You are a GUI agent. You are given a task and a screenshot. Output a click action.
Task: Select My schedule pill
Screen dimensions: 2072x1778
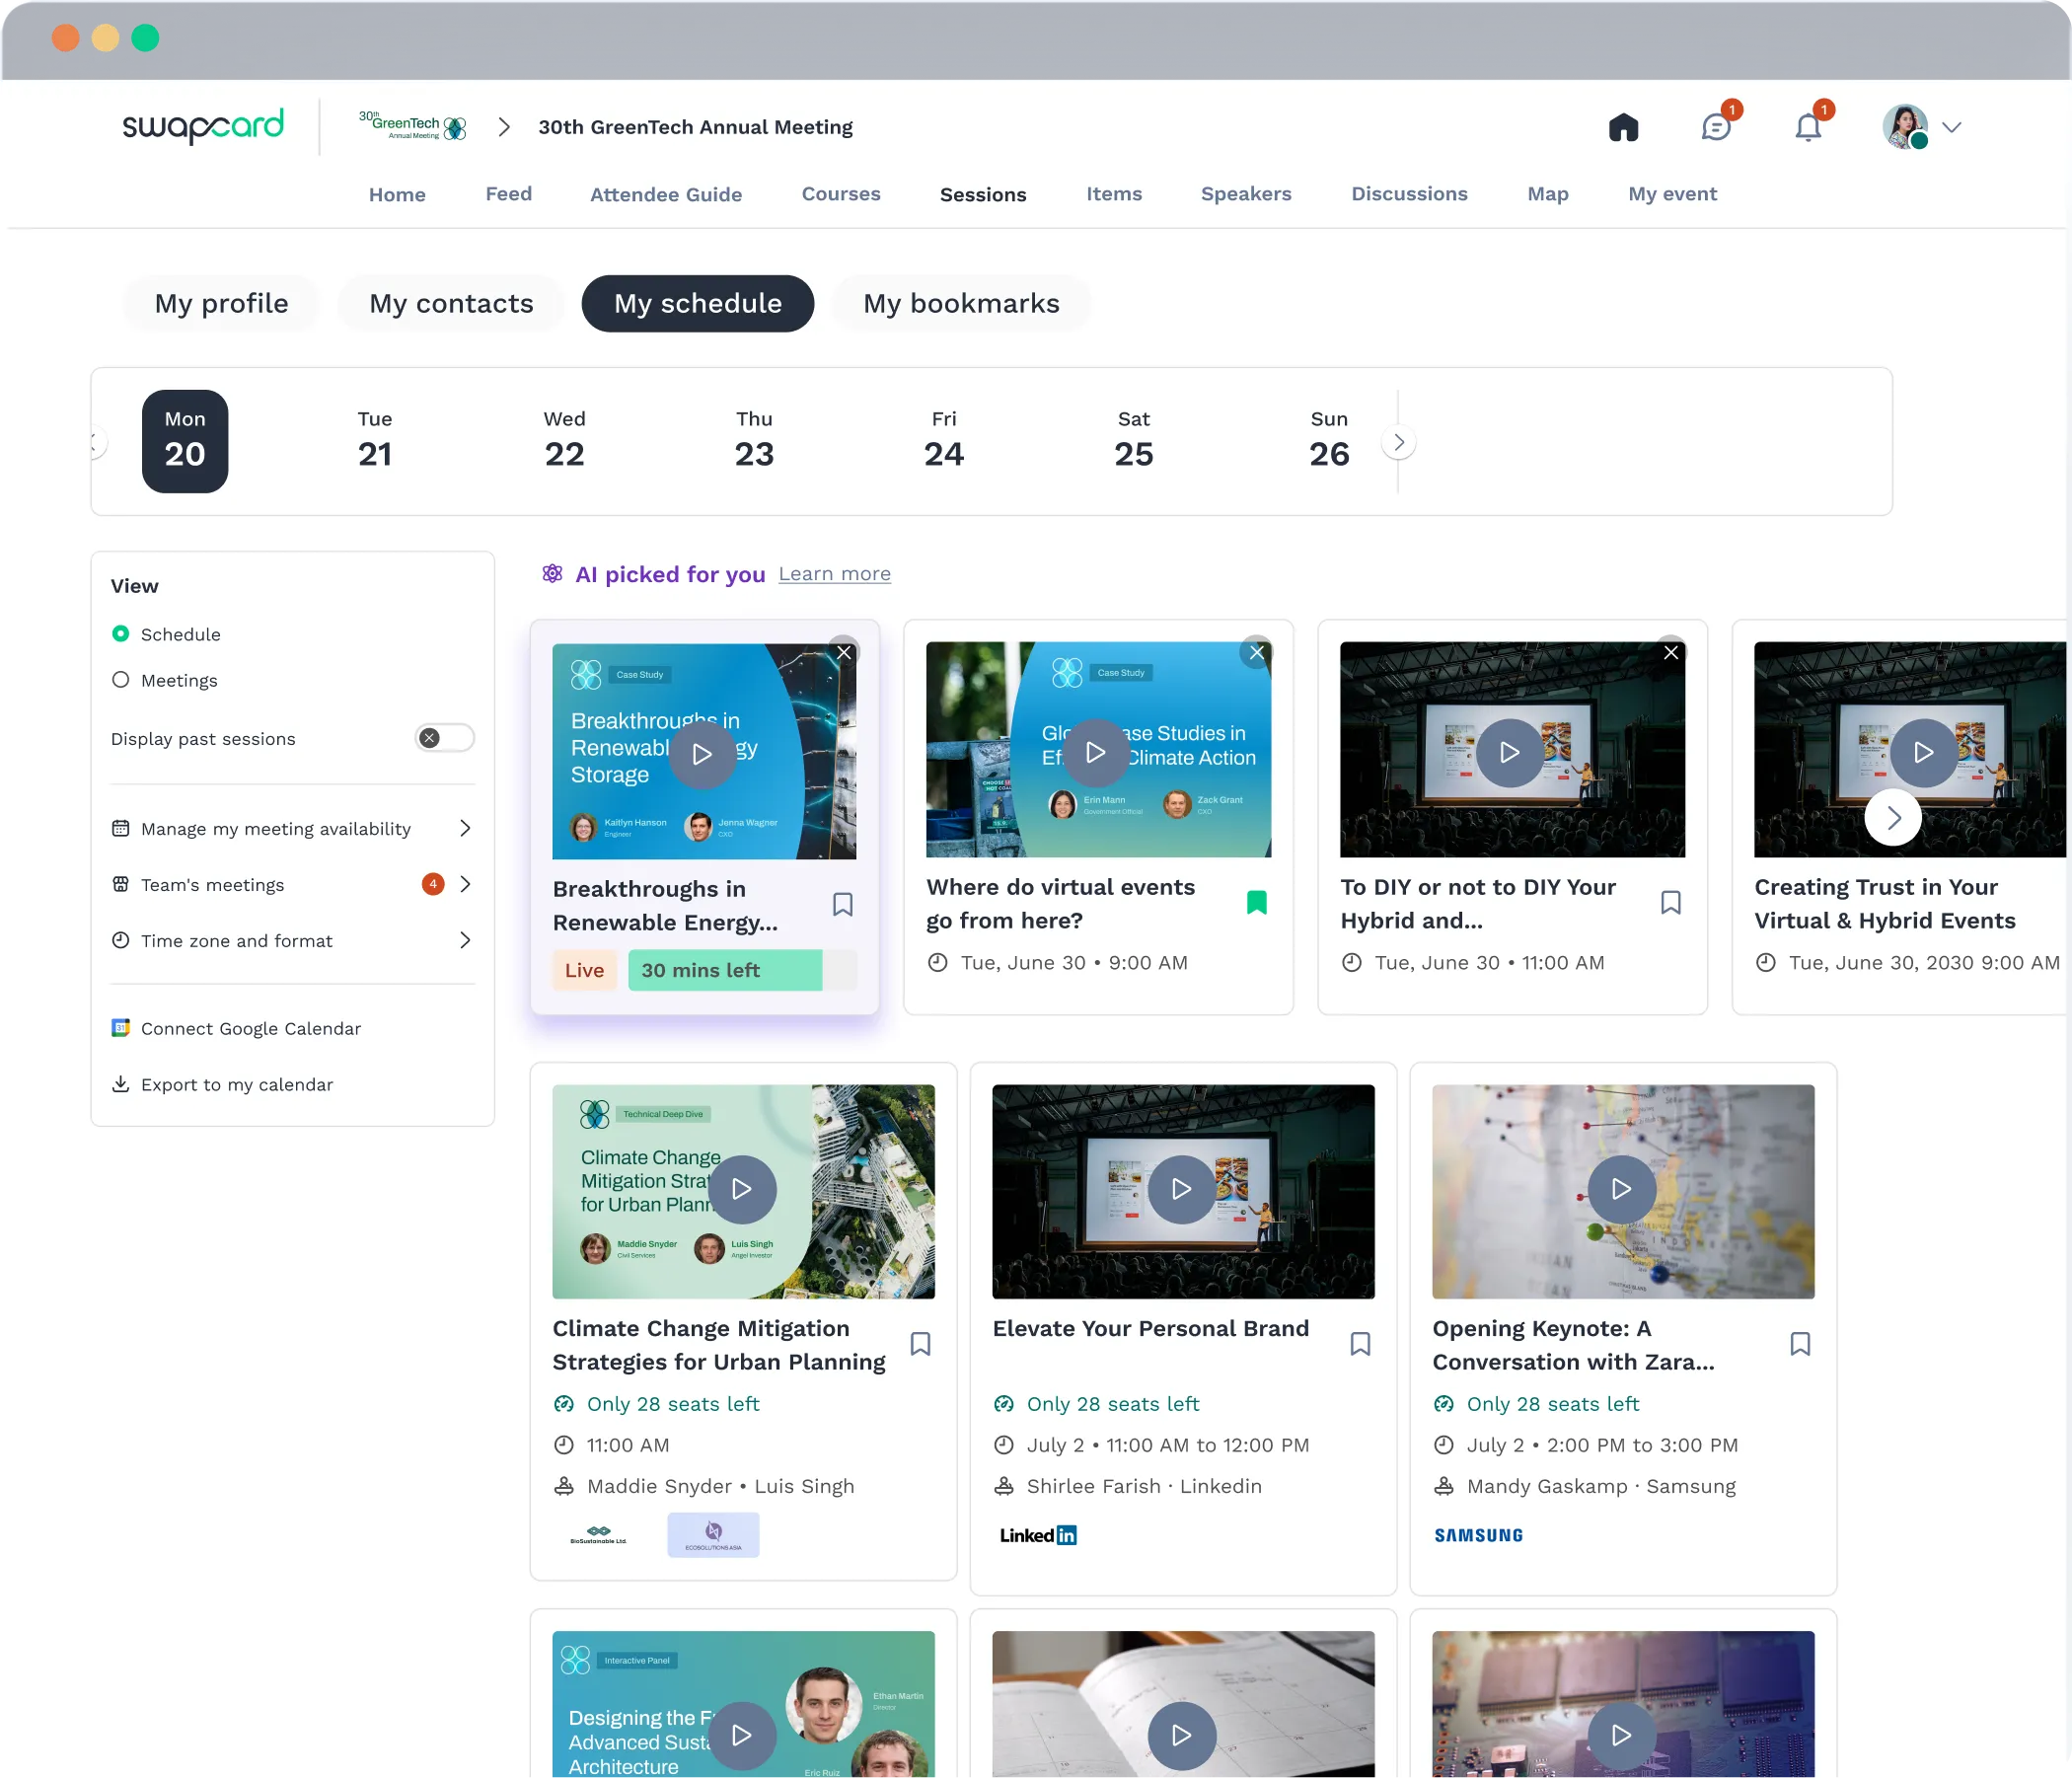698,303
